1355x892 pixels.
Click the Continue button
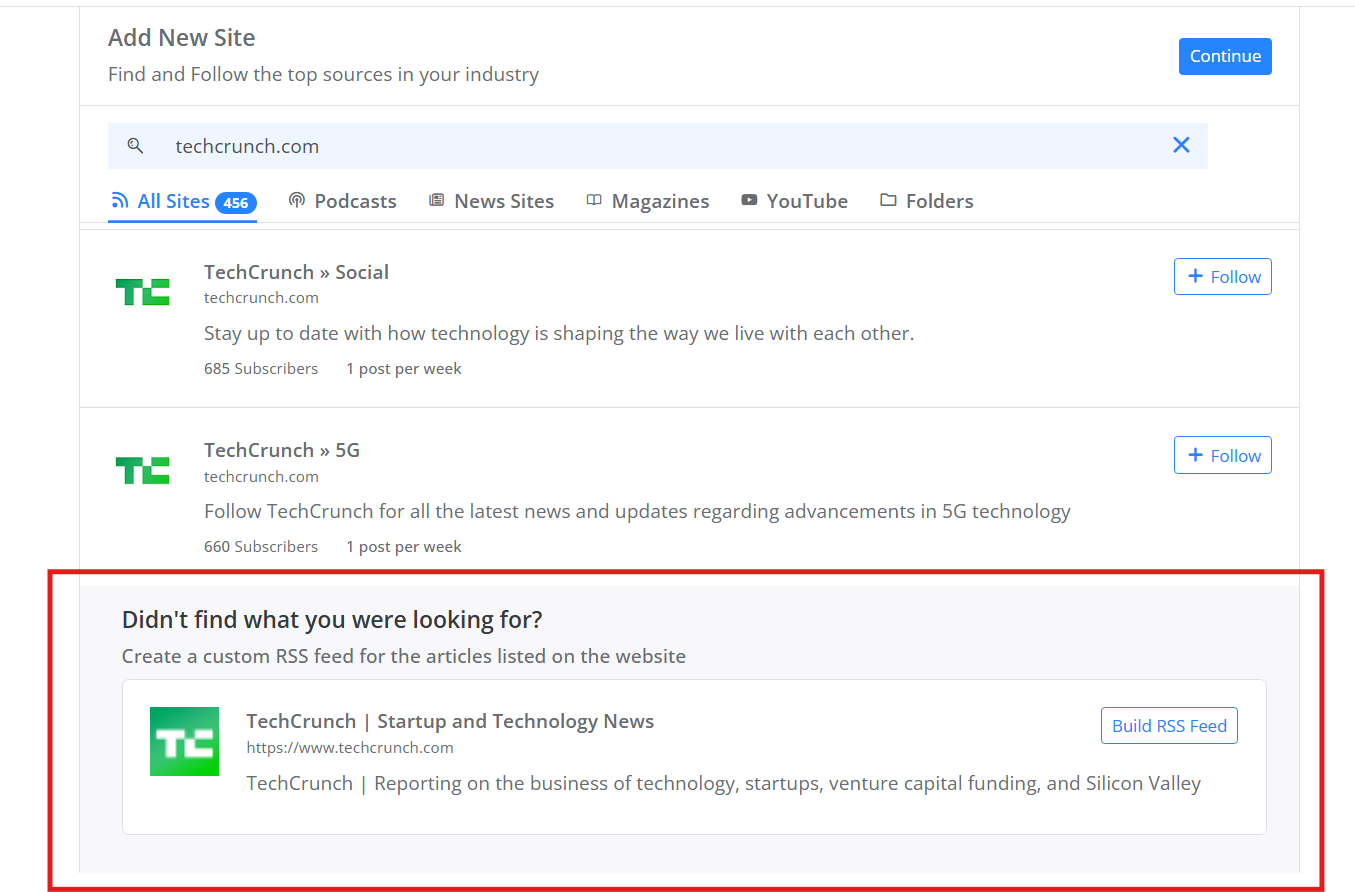(x=1225, y=56)
